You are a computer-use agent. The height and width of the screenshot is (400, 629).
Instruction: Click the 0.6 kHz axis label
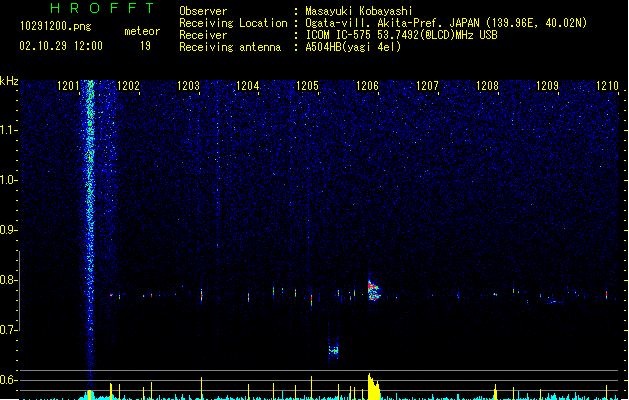9,380
